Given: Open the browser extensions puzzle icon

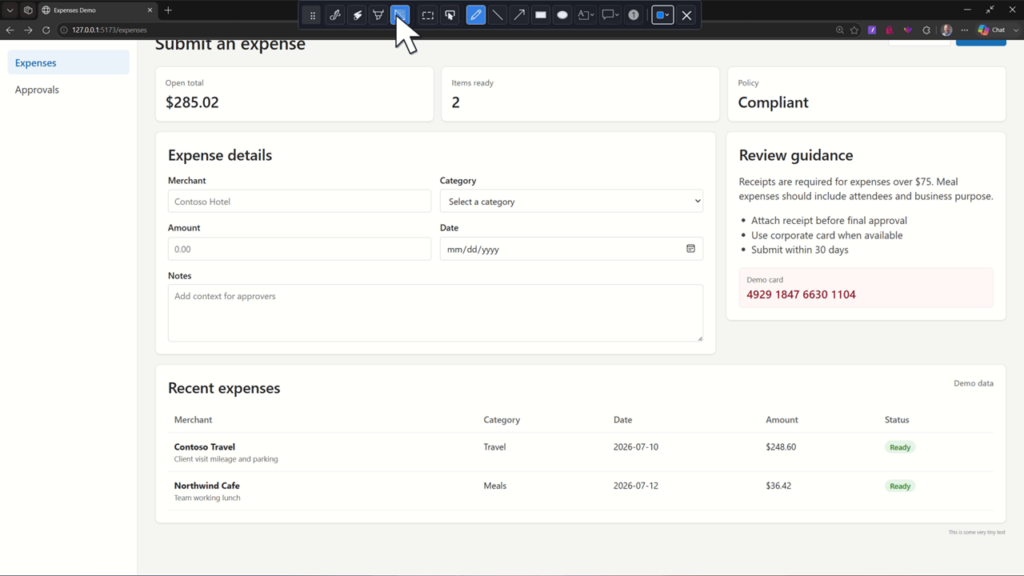Looking at the screenshot, I should [926, 30].
